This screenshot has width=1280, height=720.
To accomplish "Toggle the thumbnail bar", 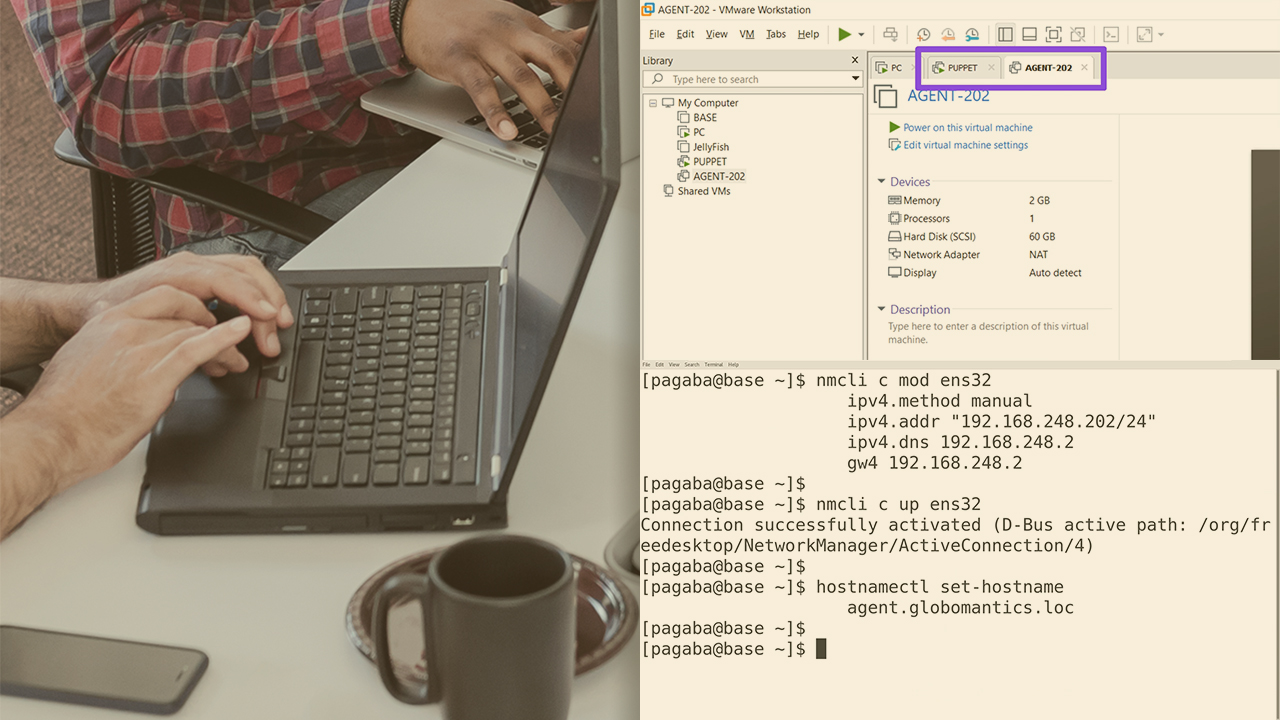I will coord(1029,33).
